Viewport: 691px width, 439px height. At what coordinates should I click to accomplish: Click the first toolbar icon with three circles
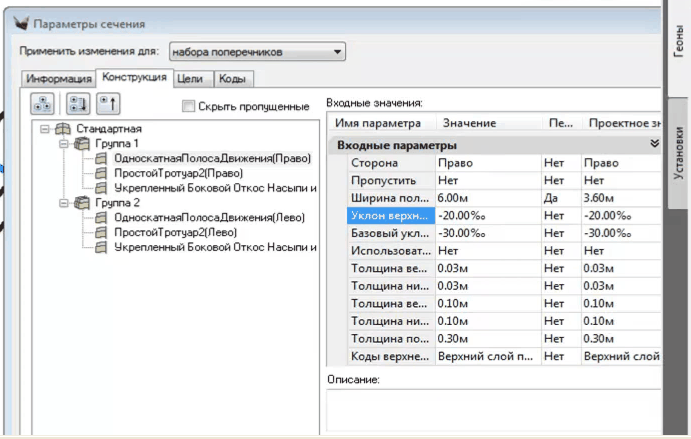coord(43,103)
